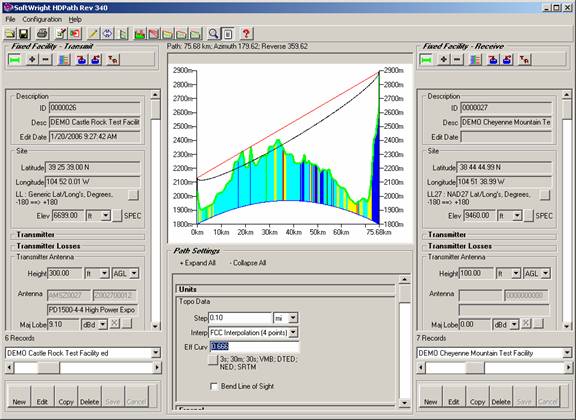Image resolution: width=576 pixels, height=420 pixels.
Task: Click the minus icon in Receive panel
Action: (x=457, y=60)
